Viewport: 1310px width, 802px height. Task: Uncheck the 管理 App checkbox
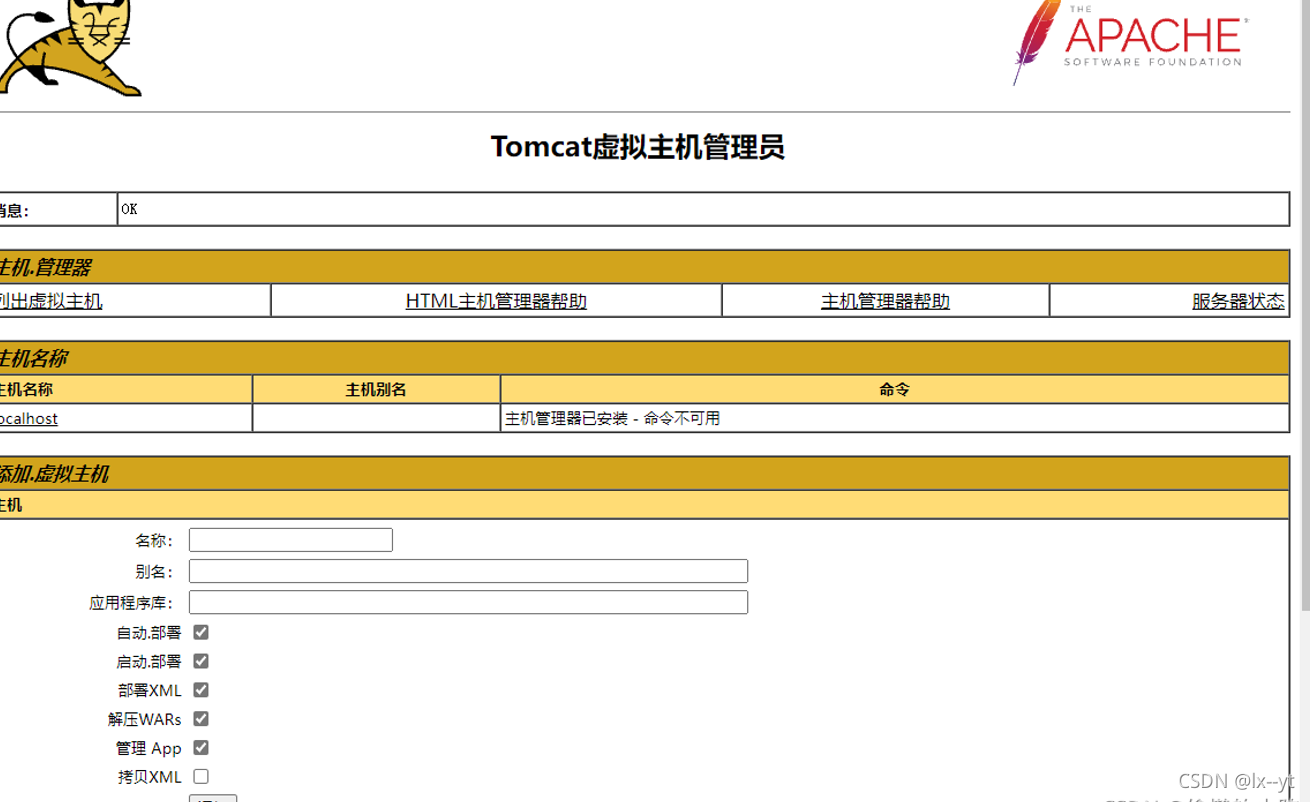201,747
